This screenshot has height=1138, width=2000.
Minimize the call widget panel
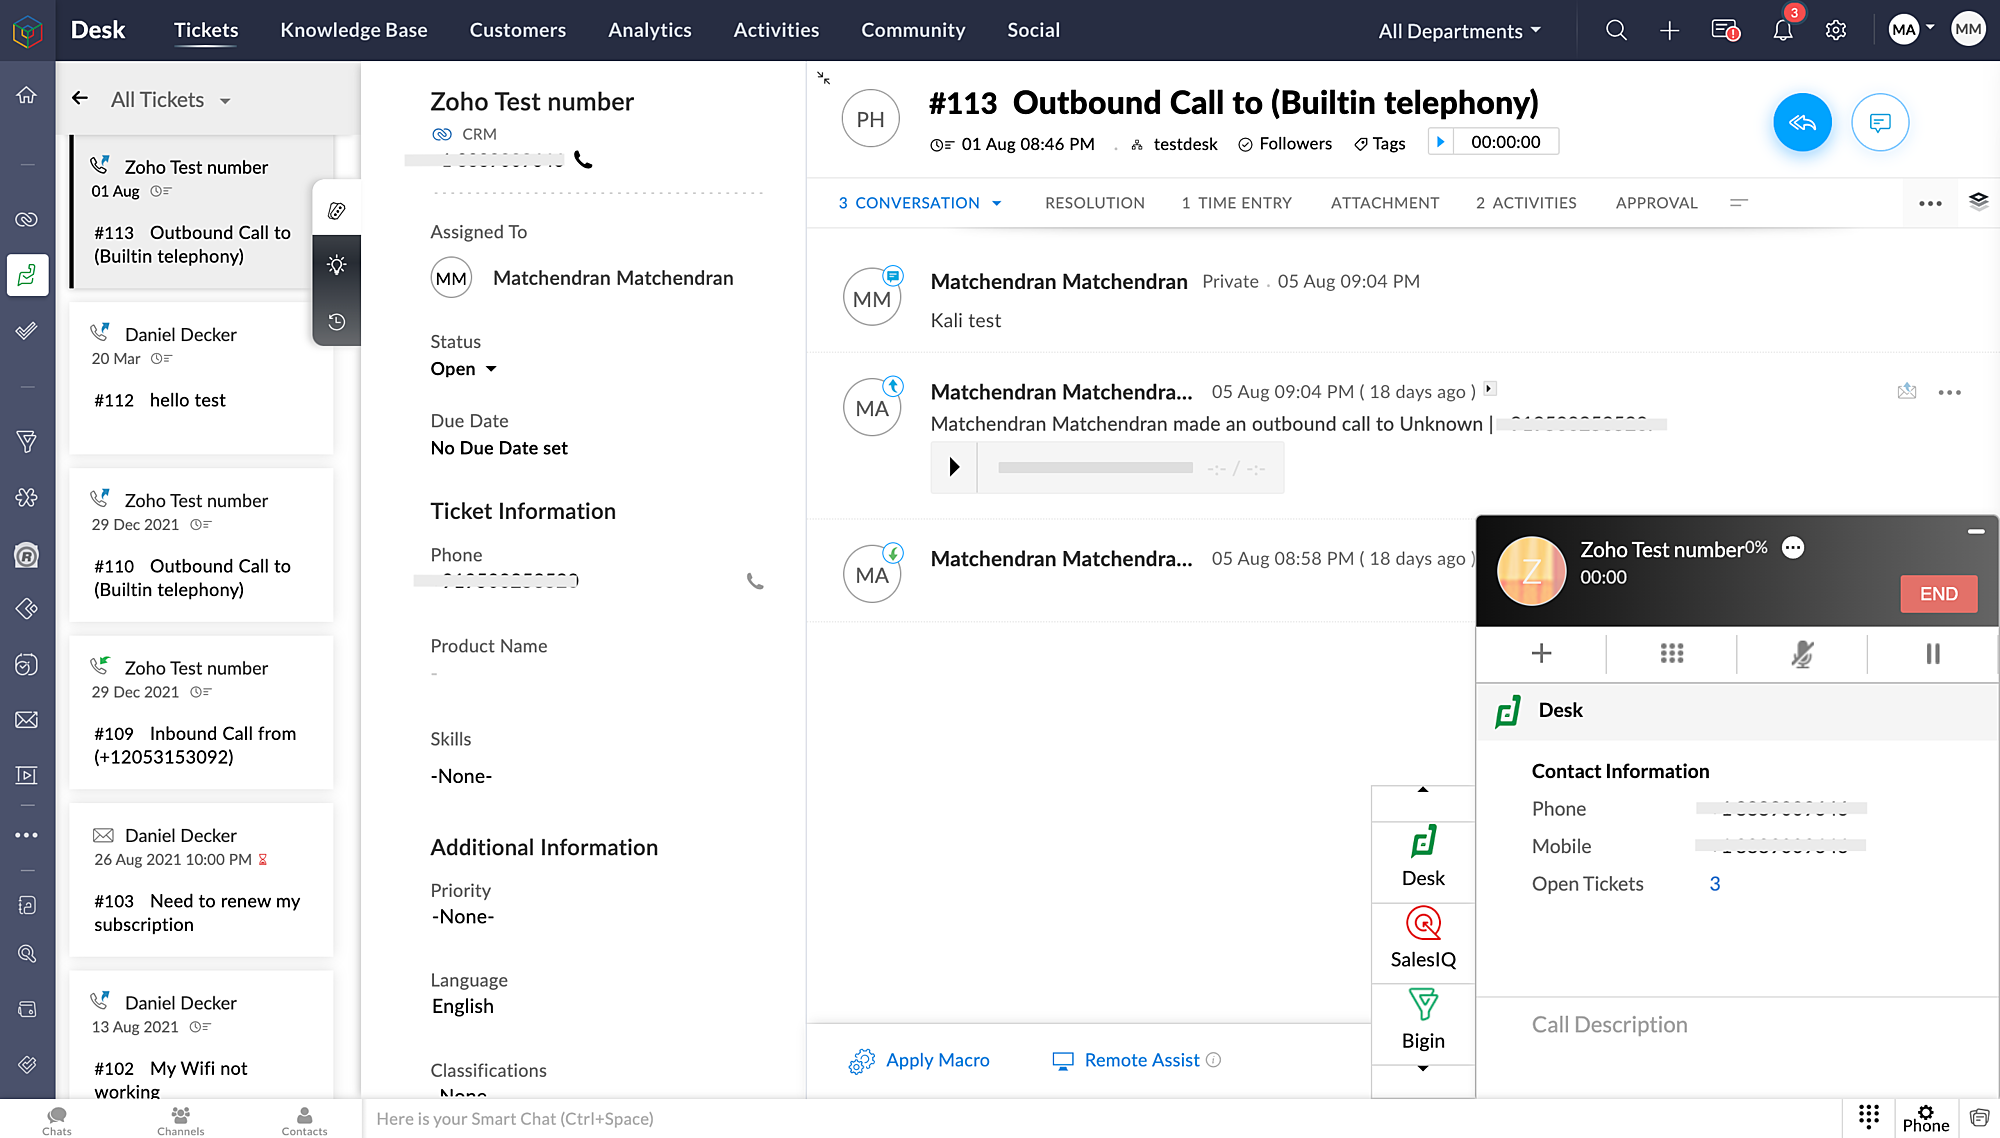click(x=1976, y=531)
